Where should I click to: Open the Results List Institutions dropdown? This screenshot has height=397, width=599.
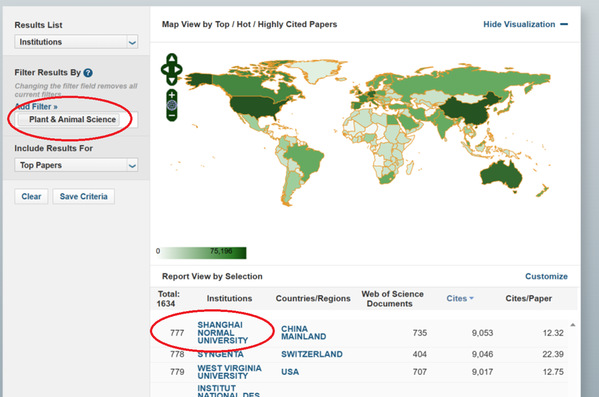(x=76, y=42)
